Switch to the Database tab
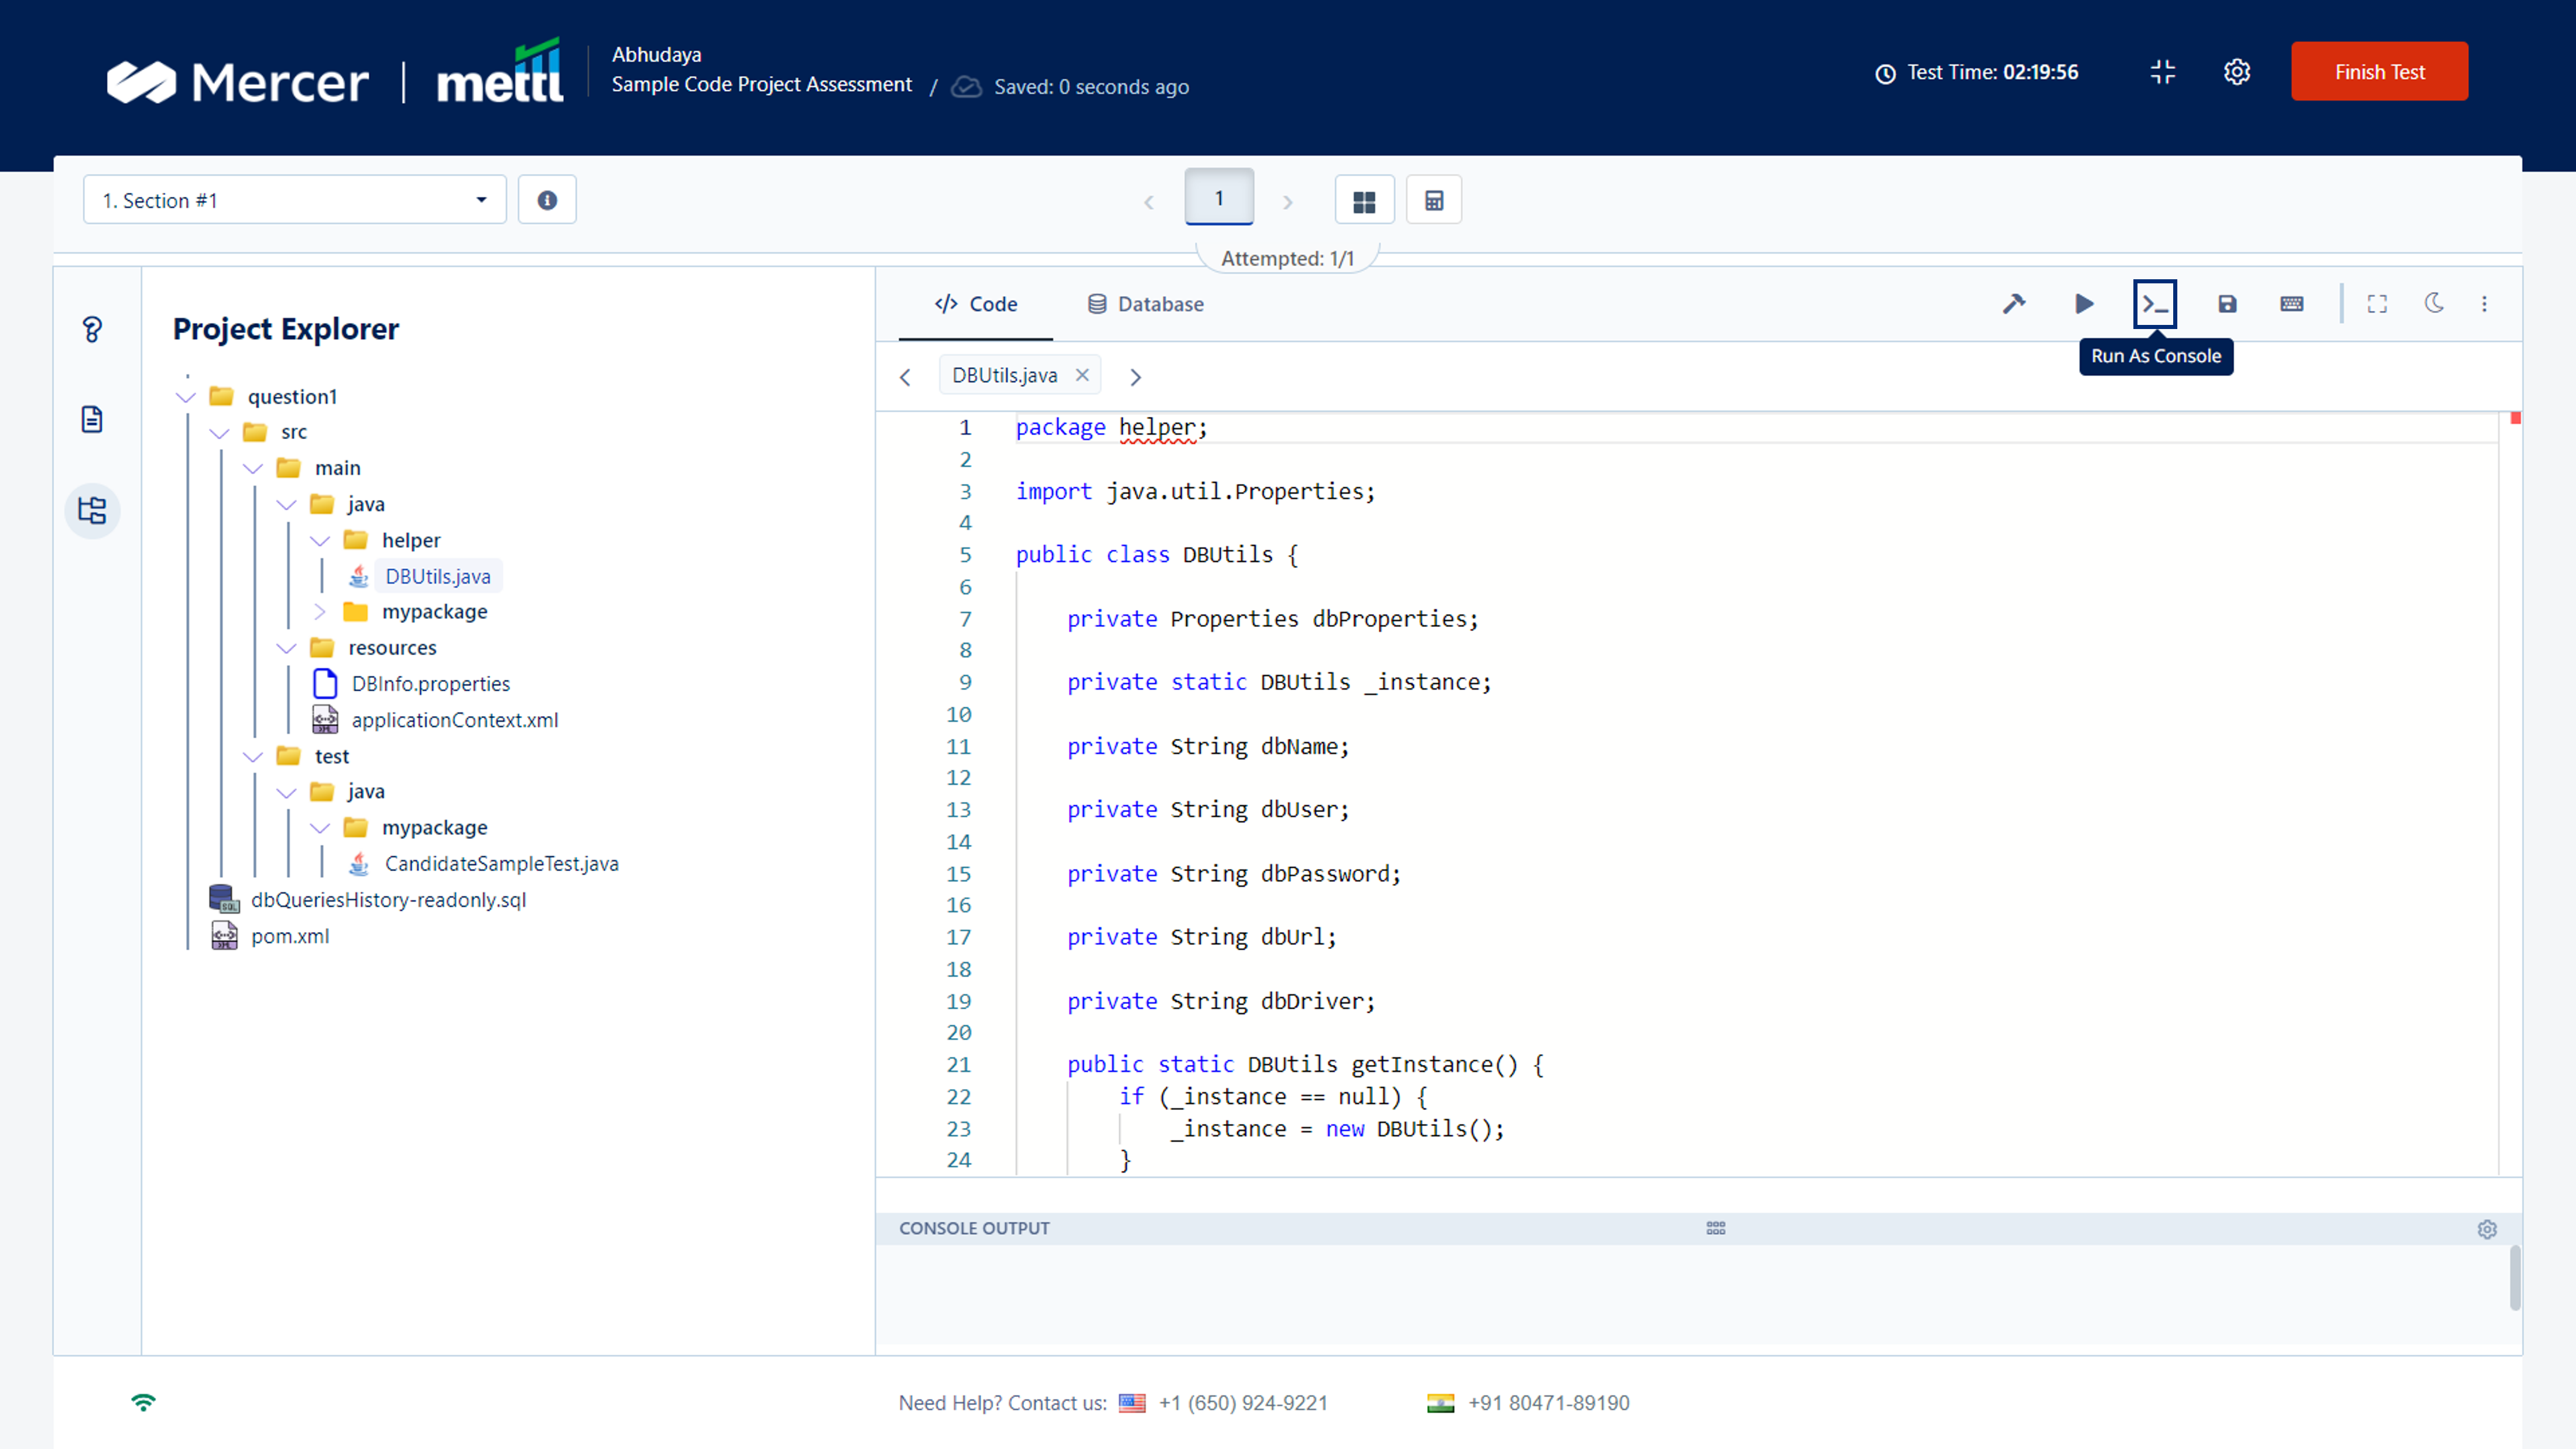This screenshot has width=2576, height=1449. 1145,304
